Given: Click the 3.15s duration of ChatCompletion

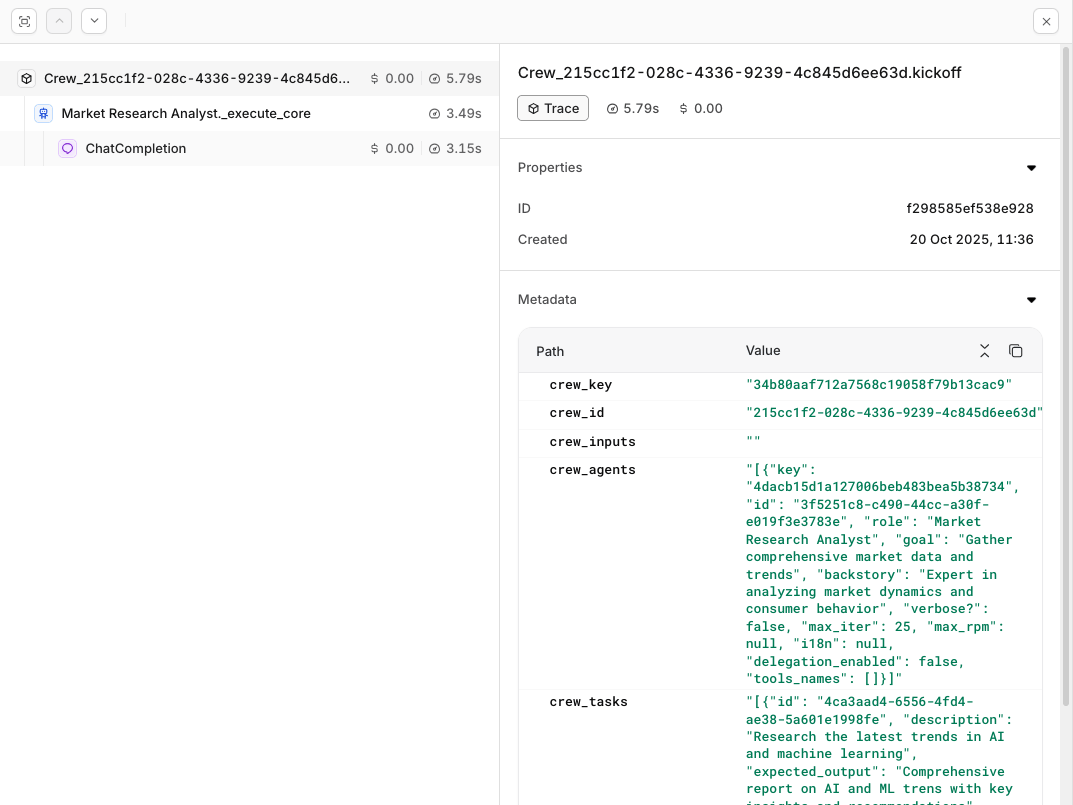Looking at the screenshot, I should pos(455,149).
